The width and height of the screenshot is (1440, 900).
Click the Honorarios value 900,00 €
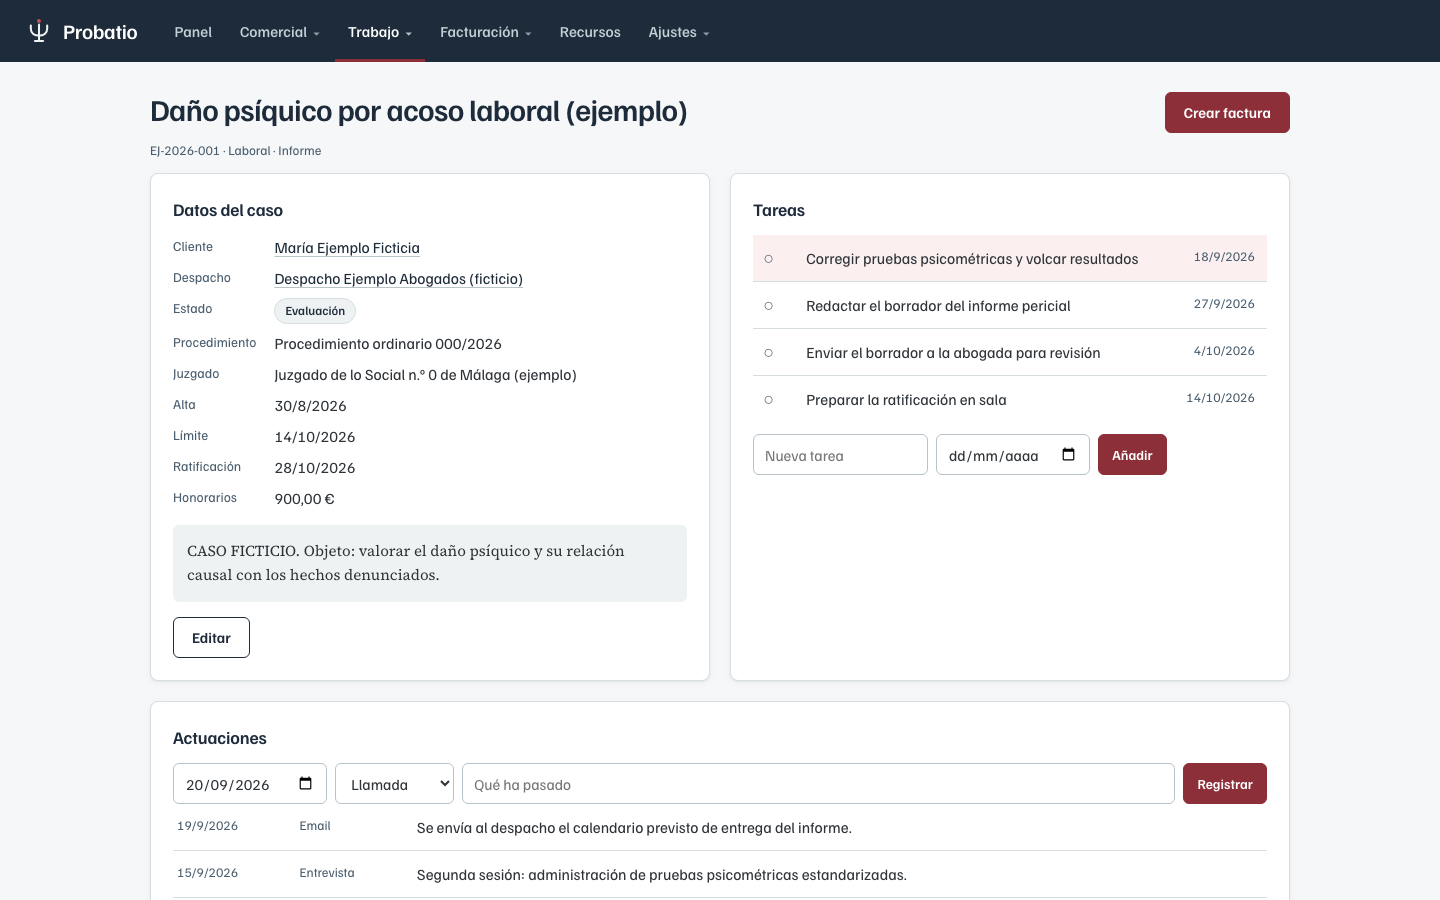pyautogui.click(x=305, y=499)
